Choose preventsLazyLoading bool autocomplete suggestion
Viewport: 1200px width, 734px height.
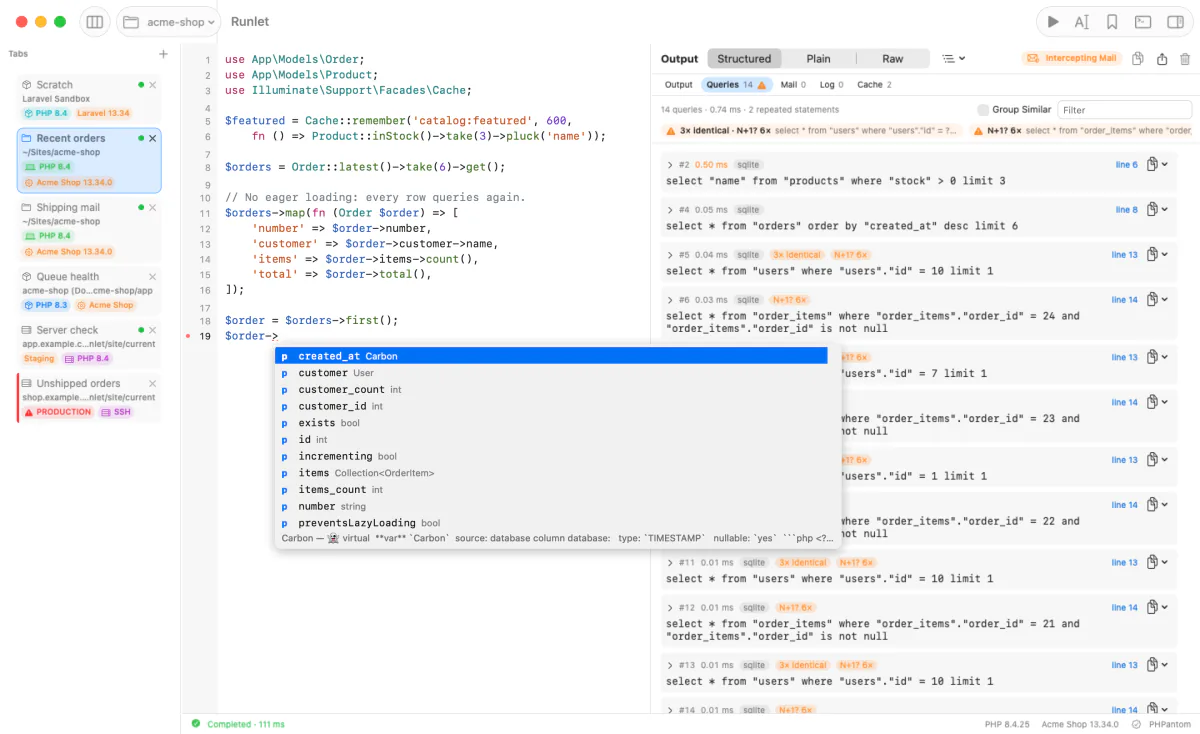click(551, 523)
